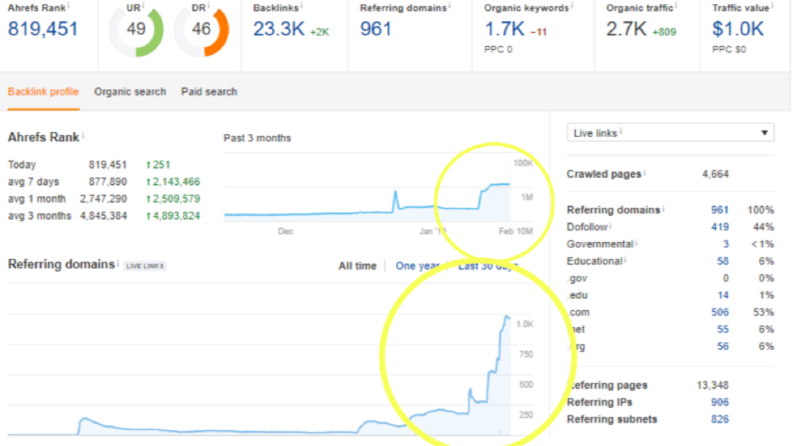Open Referring IPs count 906

pos(720,403)
